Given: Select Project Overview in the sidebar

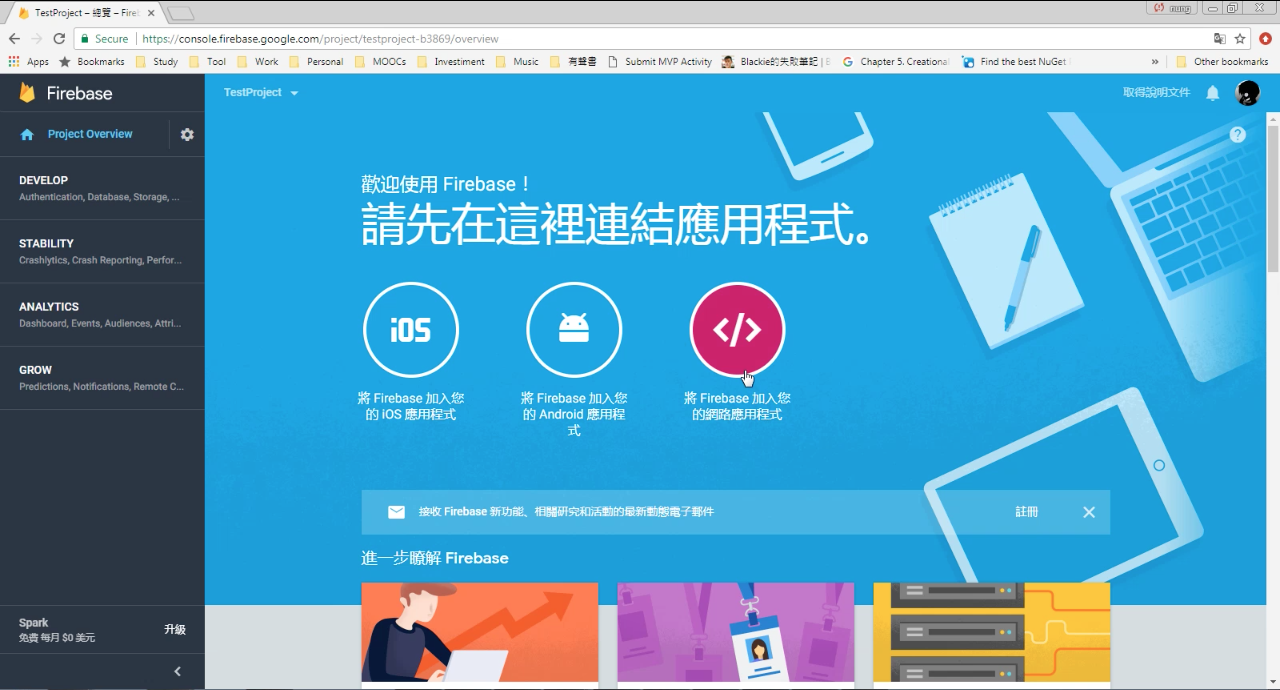Looking at the screenshot, I should [90, 134].
